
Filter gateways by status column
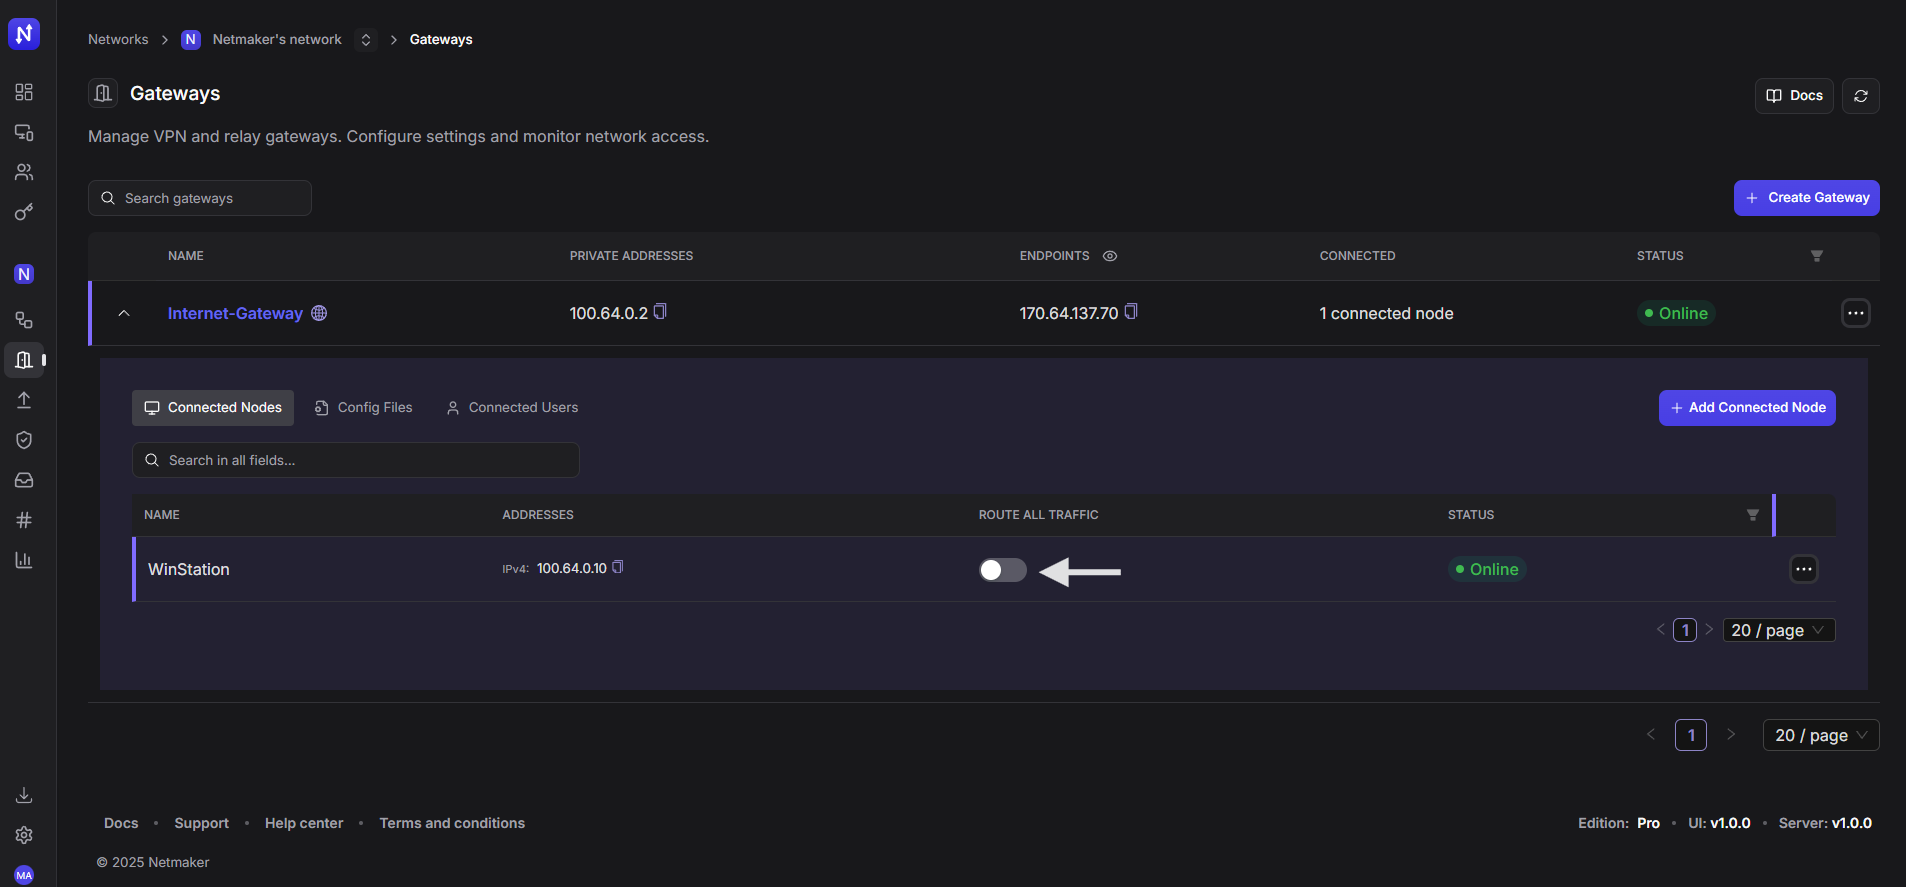point(1816,256)
